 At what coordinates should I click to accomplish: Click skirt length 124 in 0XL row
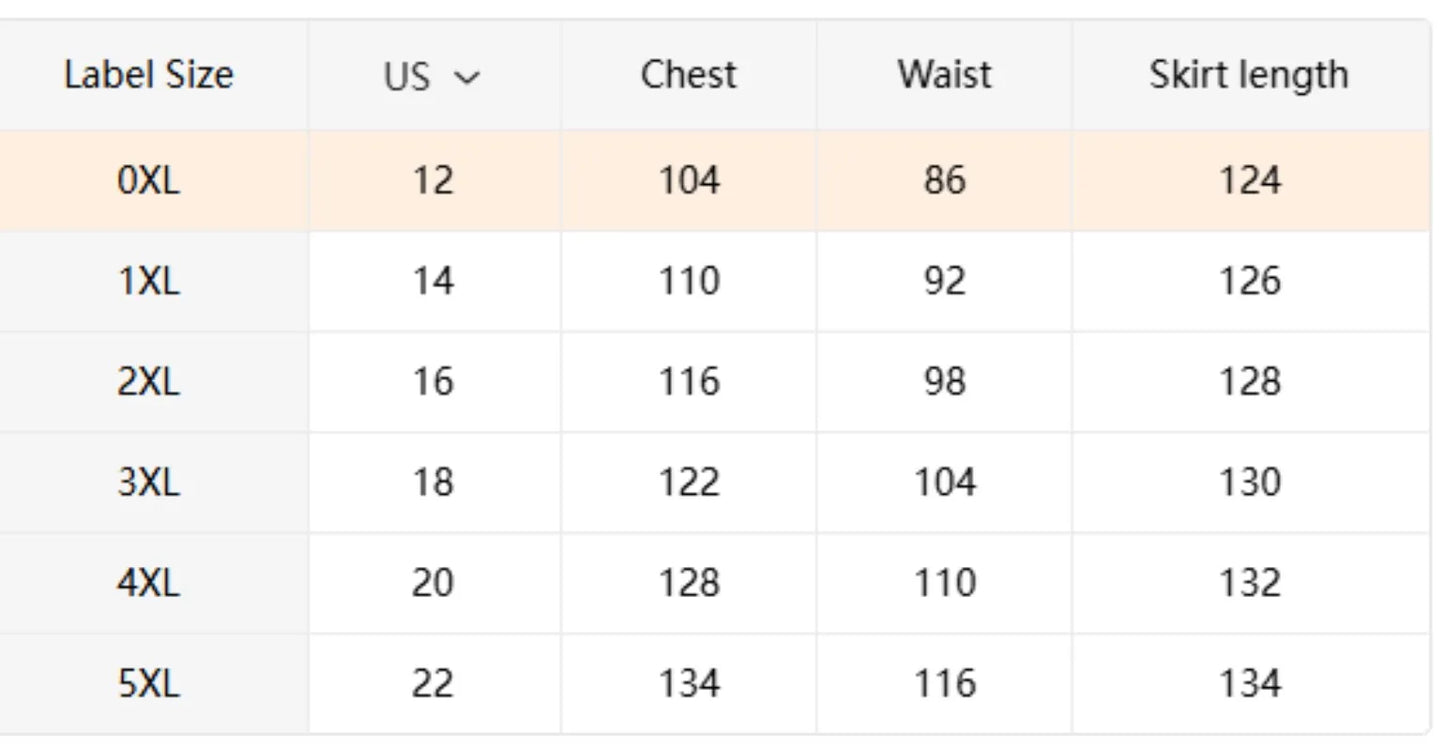pyautogui.click(x=1249, y=181)
